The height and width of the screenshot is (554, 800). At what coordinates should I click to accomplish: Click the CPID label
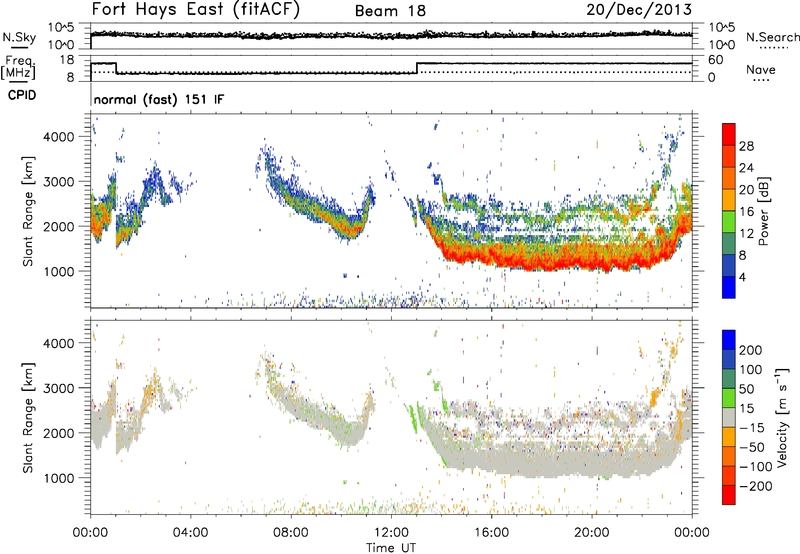22,95
